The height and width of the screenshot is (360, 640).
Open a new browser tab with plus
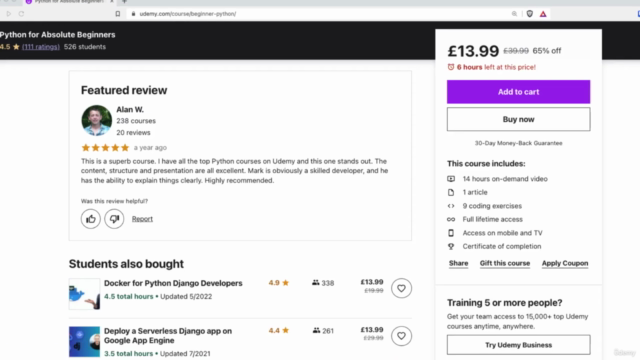(x=124, y=2)
